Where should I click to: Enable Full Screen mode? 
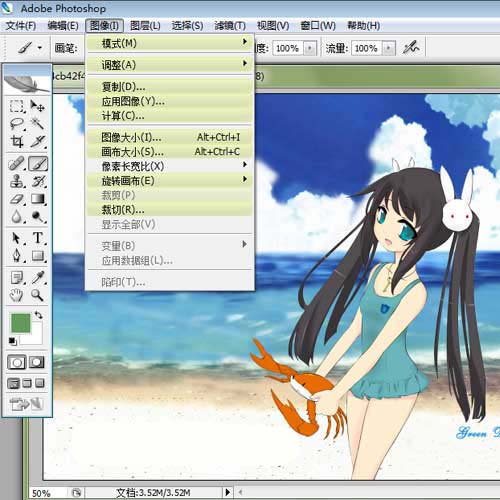pyautogui.click(x=40, y=383)
